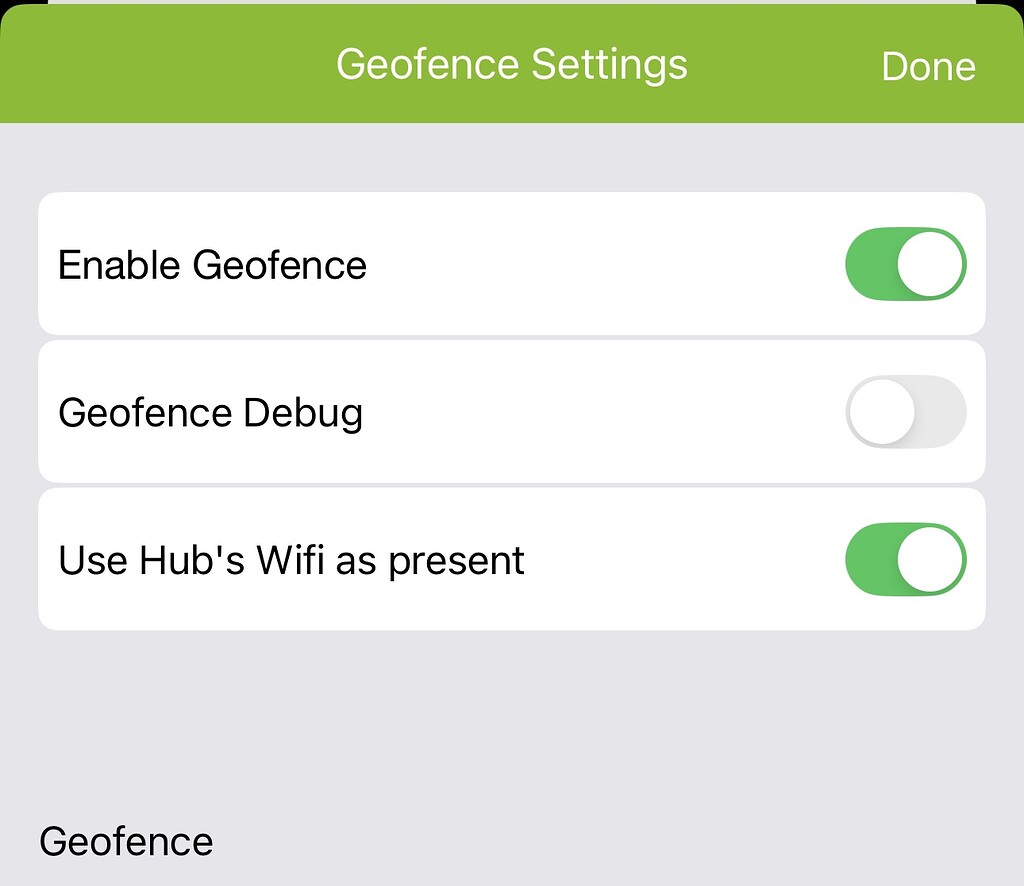Tap the Use Hub's Wifi label
The width and height of the screenshot is (1024, 886).
[x=291, y=560]
